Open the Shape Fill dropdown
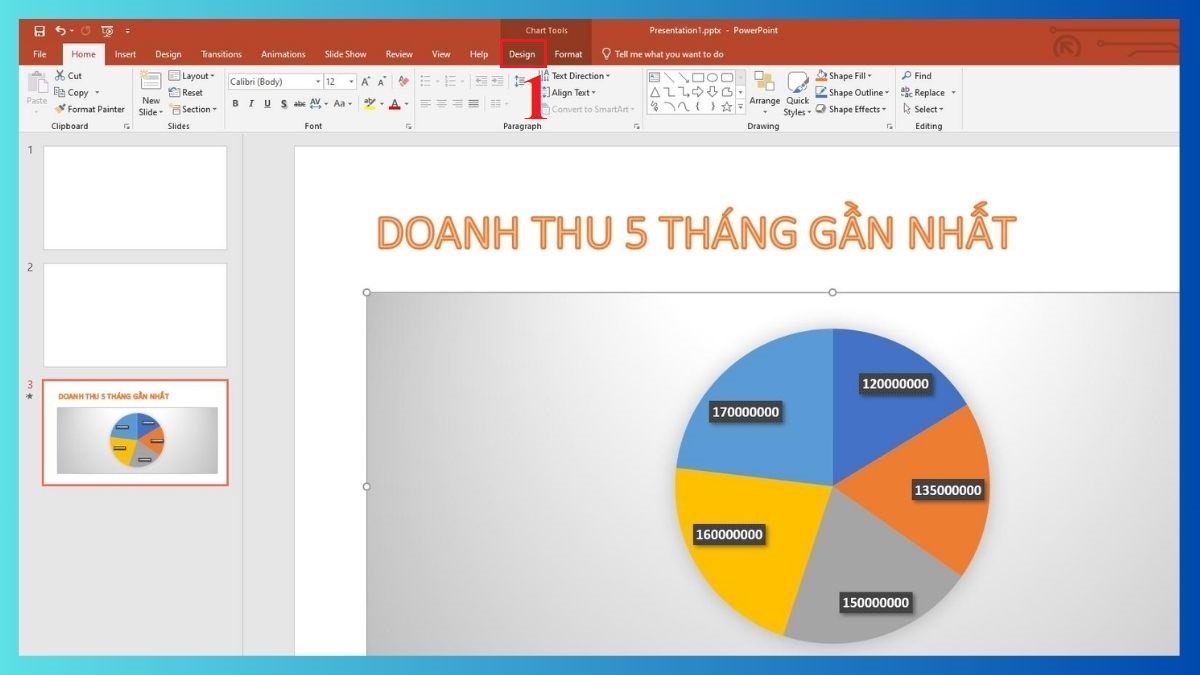 846,75
